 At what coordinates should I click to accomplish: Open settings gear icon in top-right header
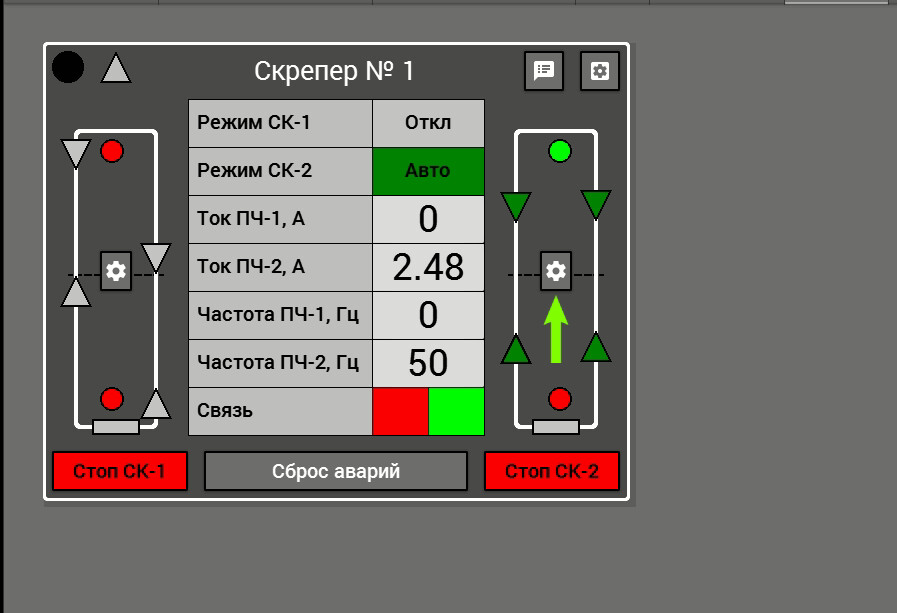click(600, 71)
